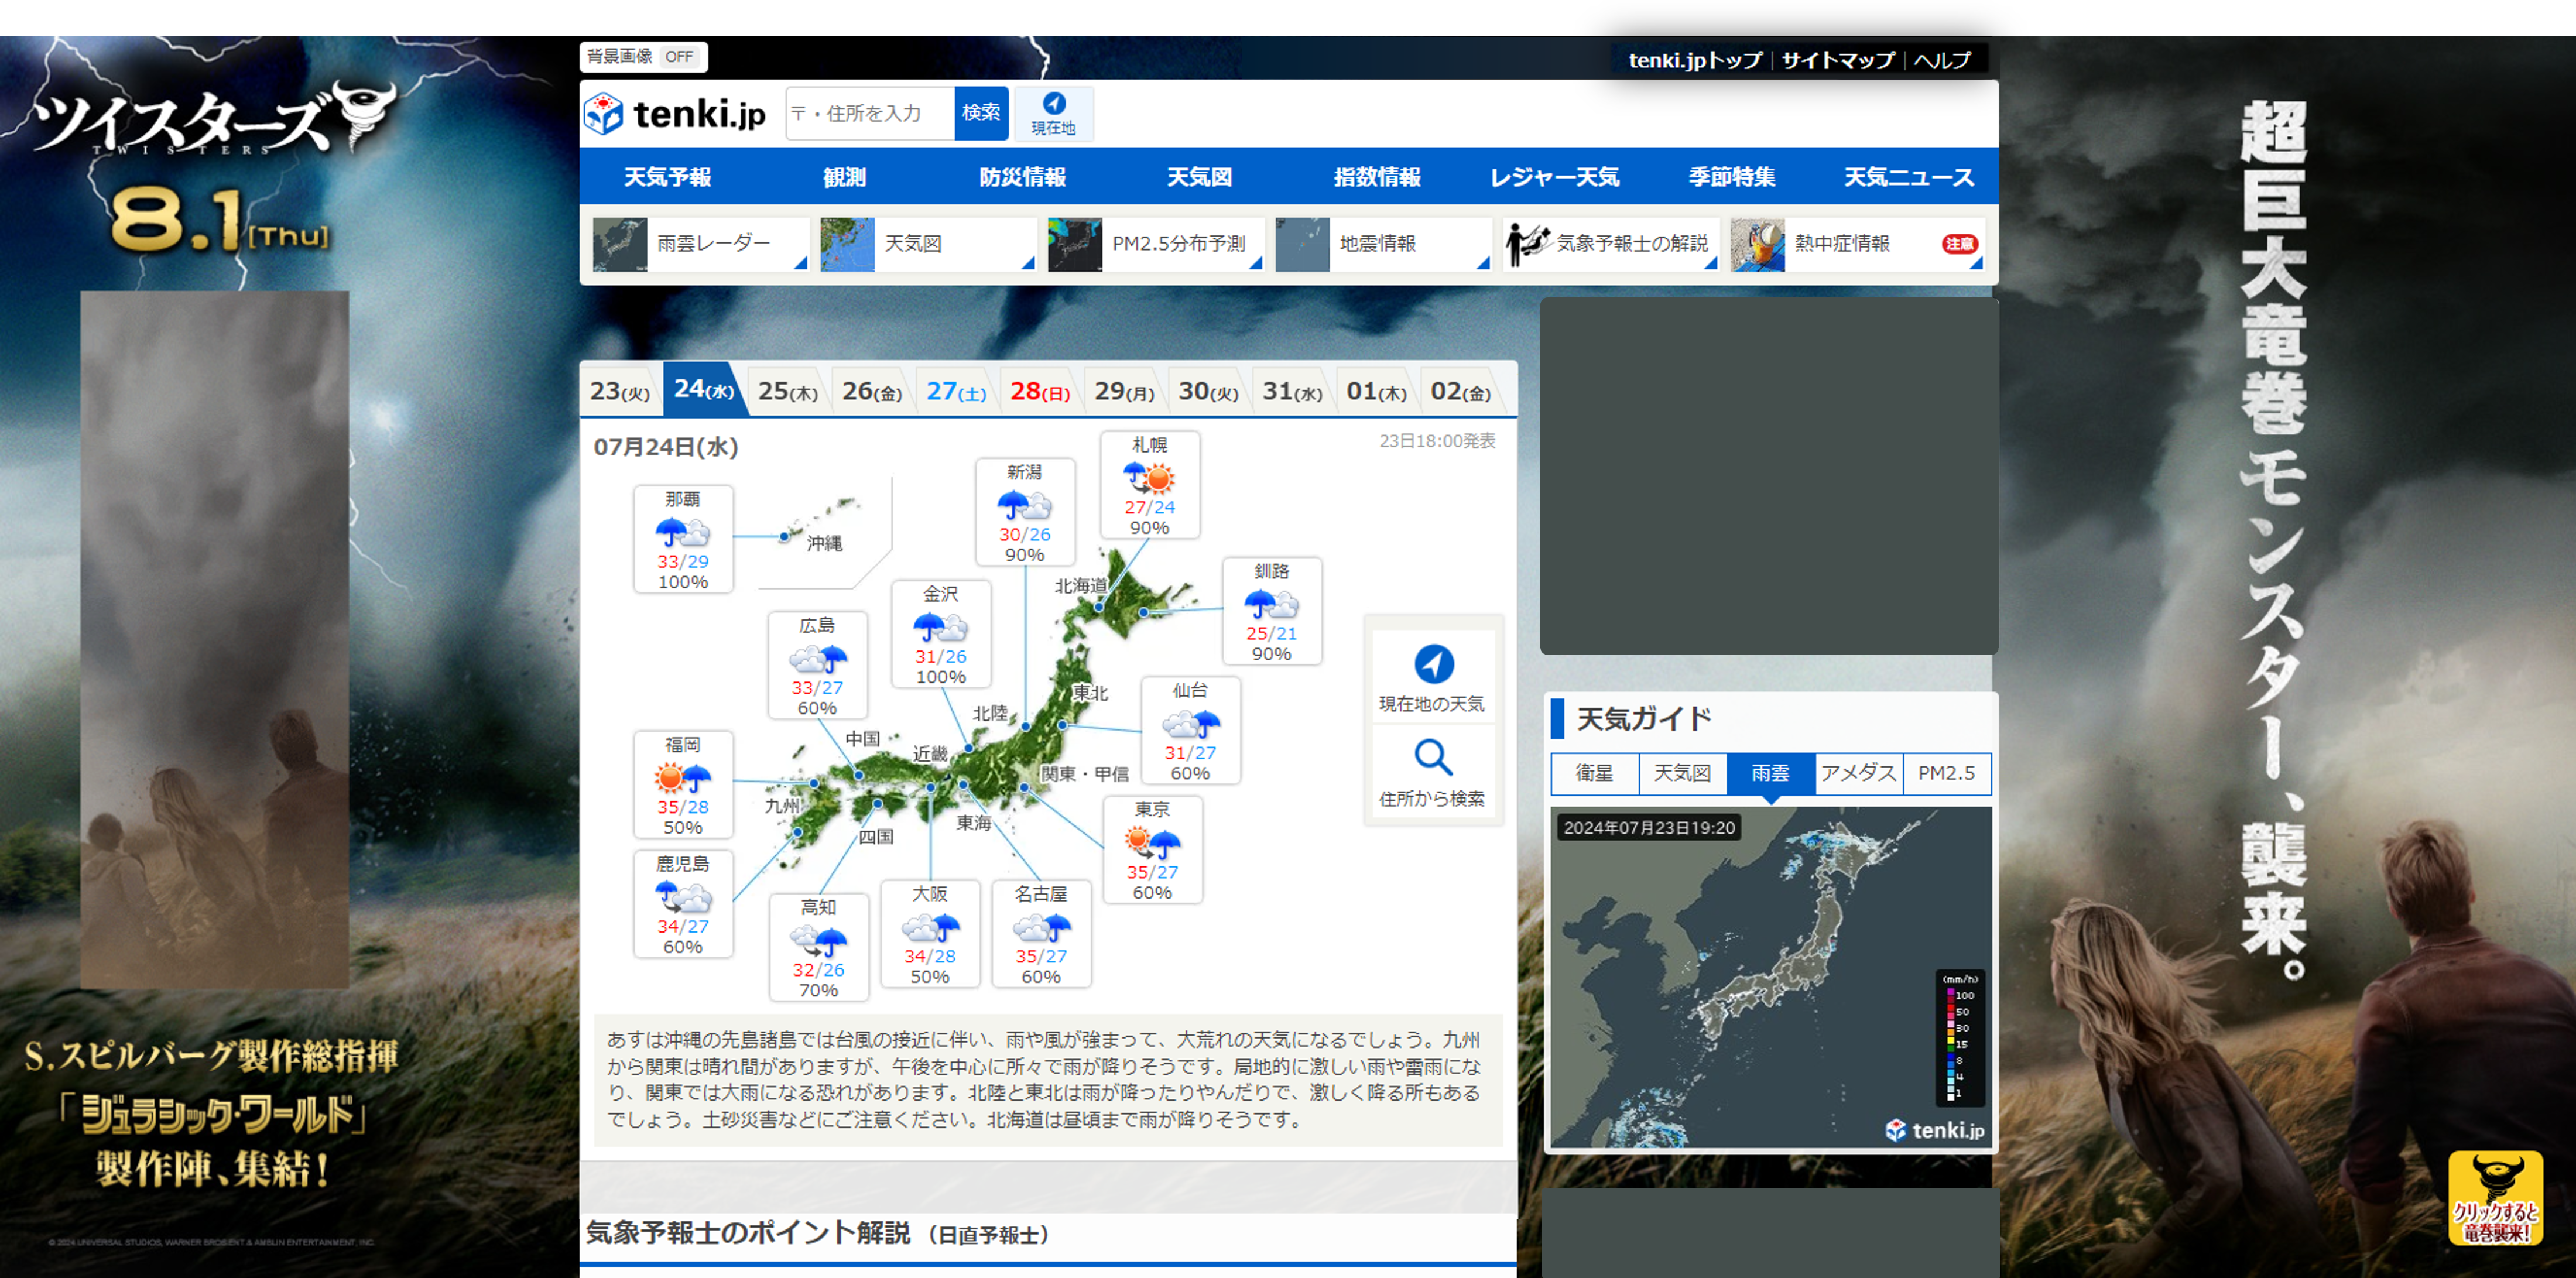Click the 釧路 weather icon
The image size is (2576, 1278).
(x=1271, y=604)
